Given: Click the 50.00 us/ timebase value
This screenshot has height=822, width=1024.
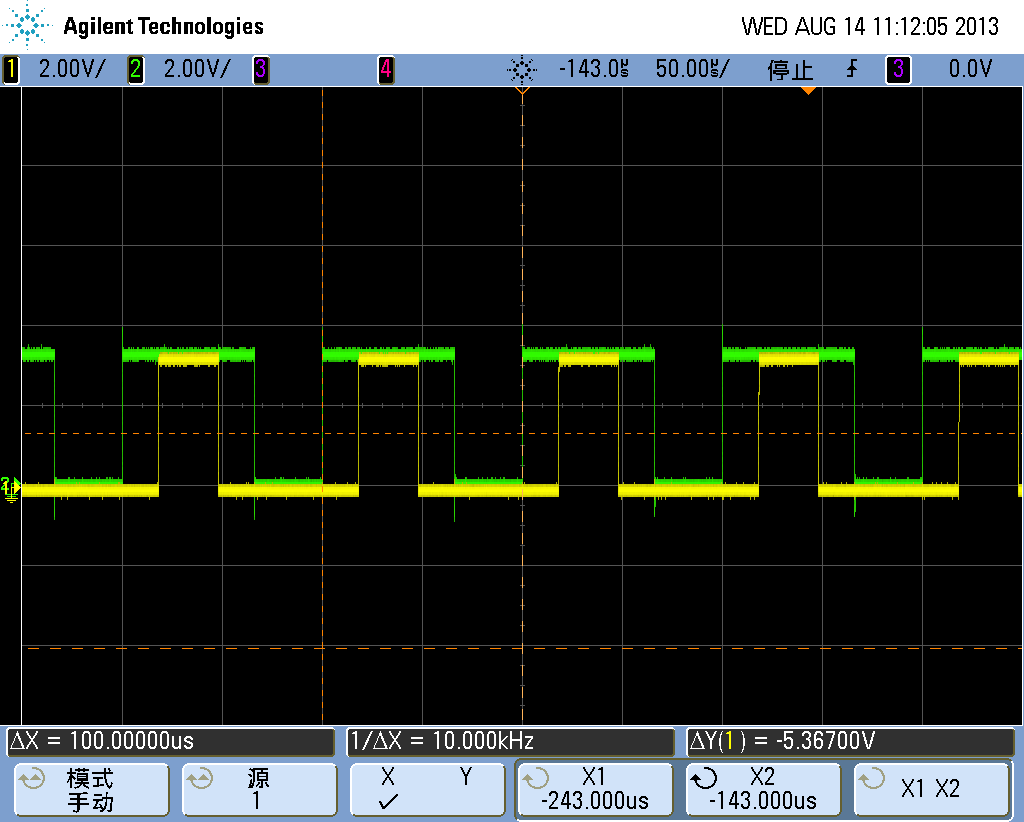Looking at the screenshot, I should [692, 69].
